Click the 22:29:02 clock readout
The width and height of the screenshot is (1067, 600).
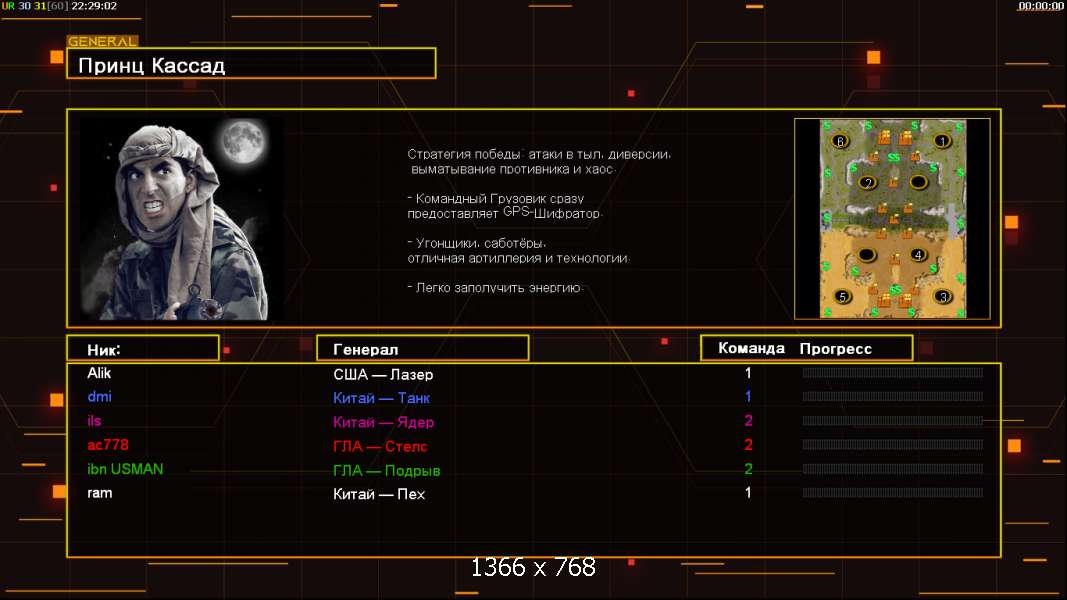[94, 6]
